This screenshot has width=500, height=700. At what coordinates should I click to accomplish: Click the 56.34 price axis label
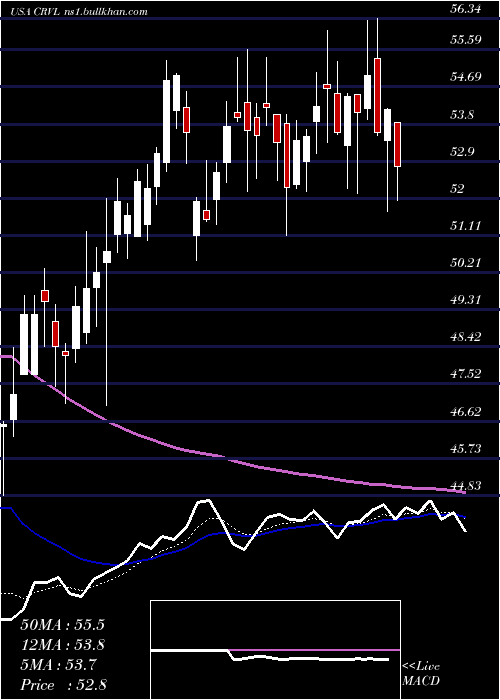(466, 9)
